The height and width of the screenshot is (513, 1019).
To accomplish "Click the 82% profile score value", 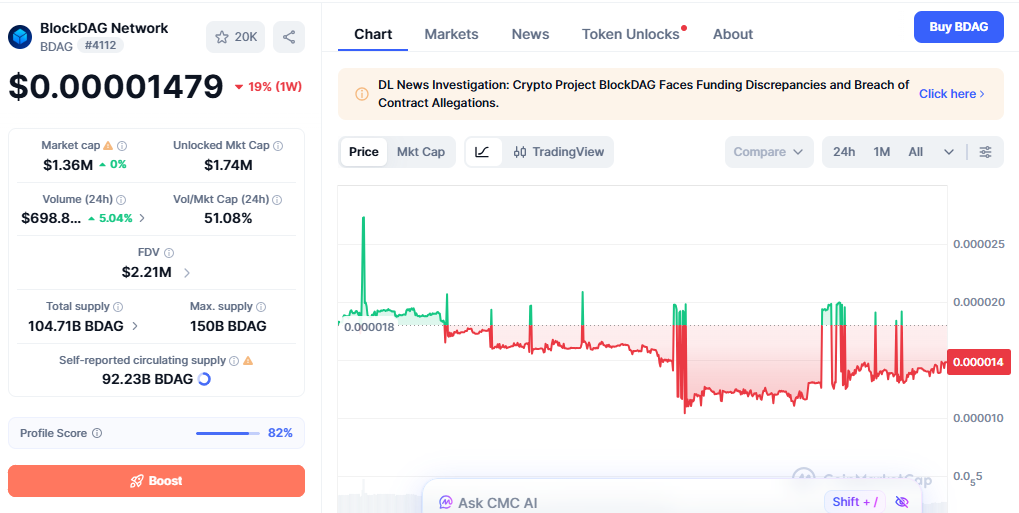I will 280,433.
